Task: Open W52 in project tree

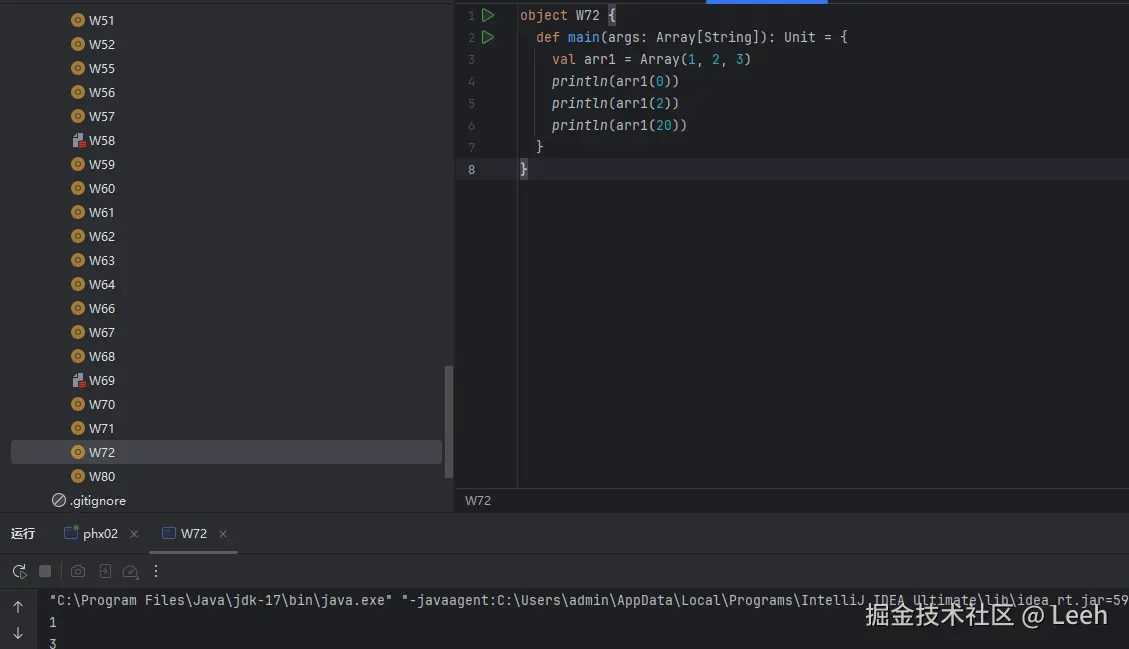Action: (102, 45)
